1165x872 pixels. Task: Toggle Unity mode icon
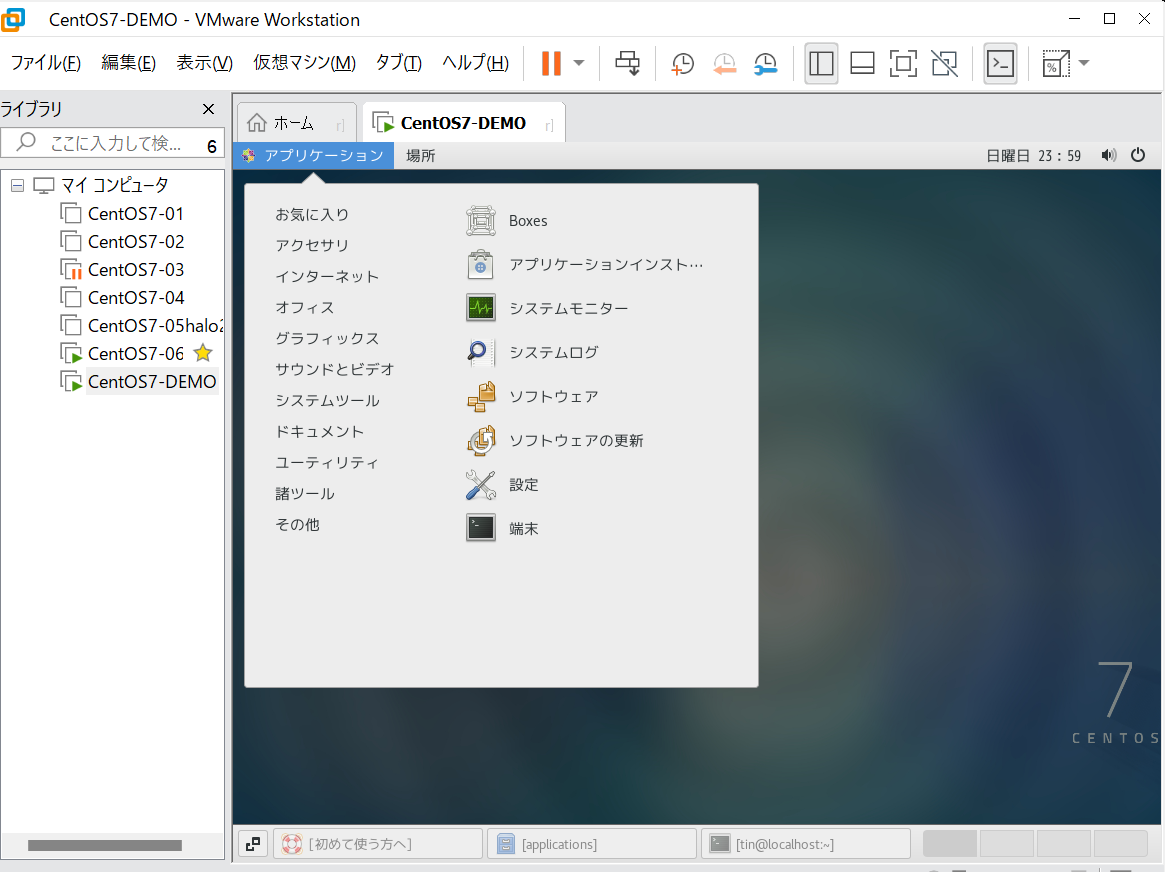(x=944, y=63)
